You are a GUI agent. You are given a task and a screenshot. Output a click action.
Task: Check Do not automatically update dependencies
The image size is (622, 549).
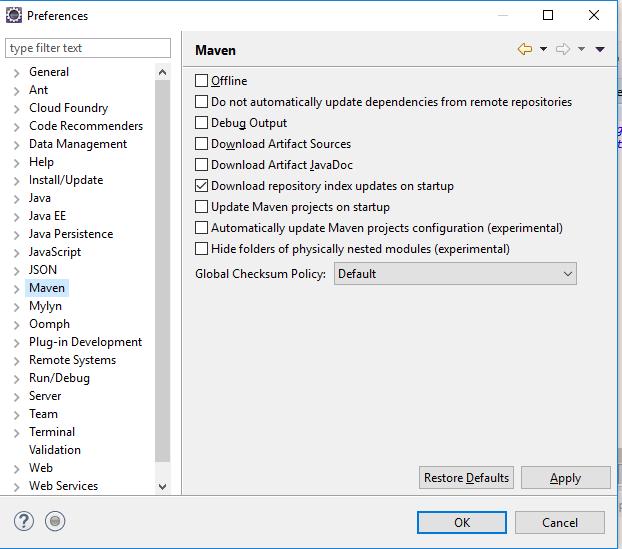201,102
